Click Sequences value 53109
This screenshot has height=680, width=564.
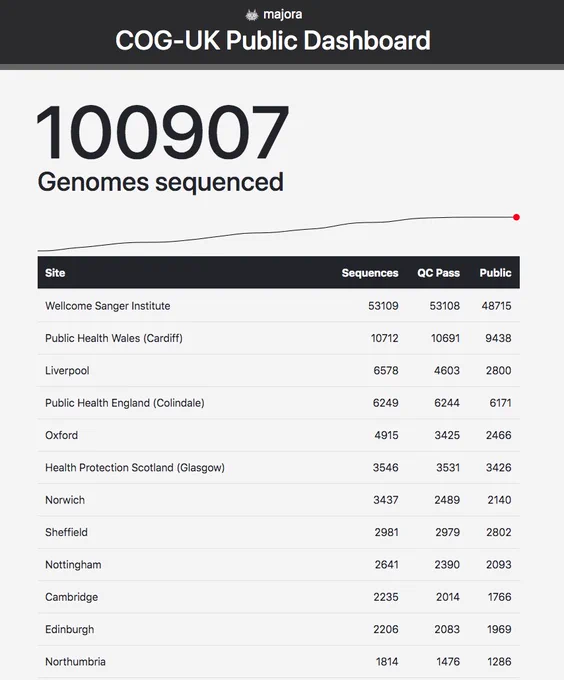pyautogui.click(x=383, y=306)
